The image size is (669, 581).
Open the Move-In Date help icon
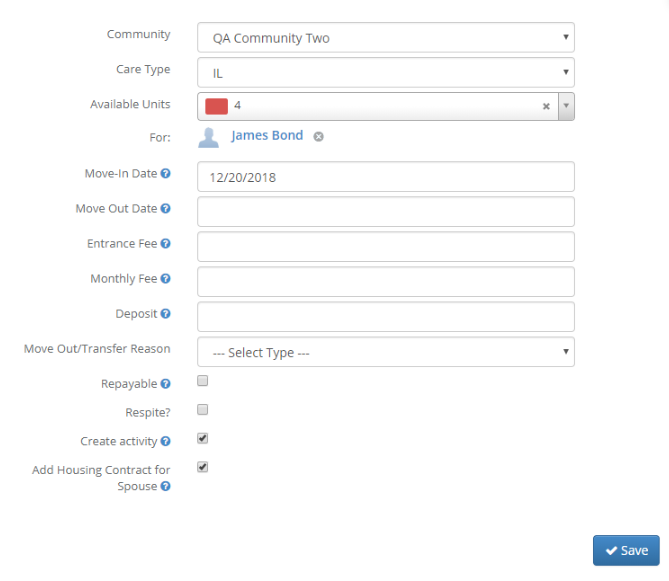coord(166,173)
